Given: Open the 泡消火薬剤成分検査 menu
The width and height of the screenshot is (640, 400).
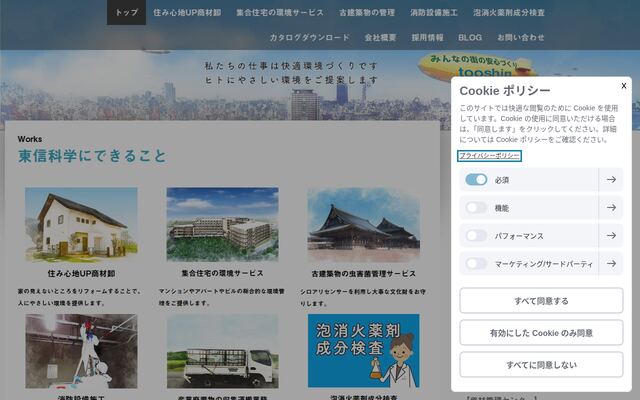Looking at the screenshot, I should (509, 13).
